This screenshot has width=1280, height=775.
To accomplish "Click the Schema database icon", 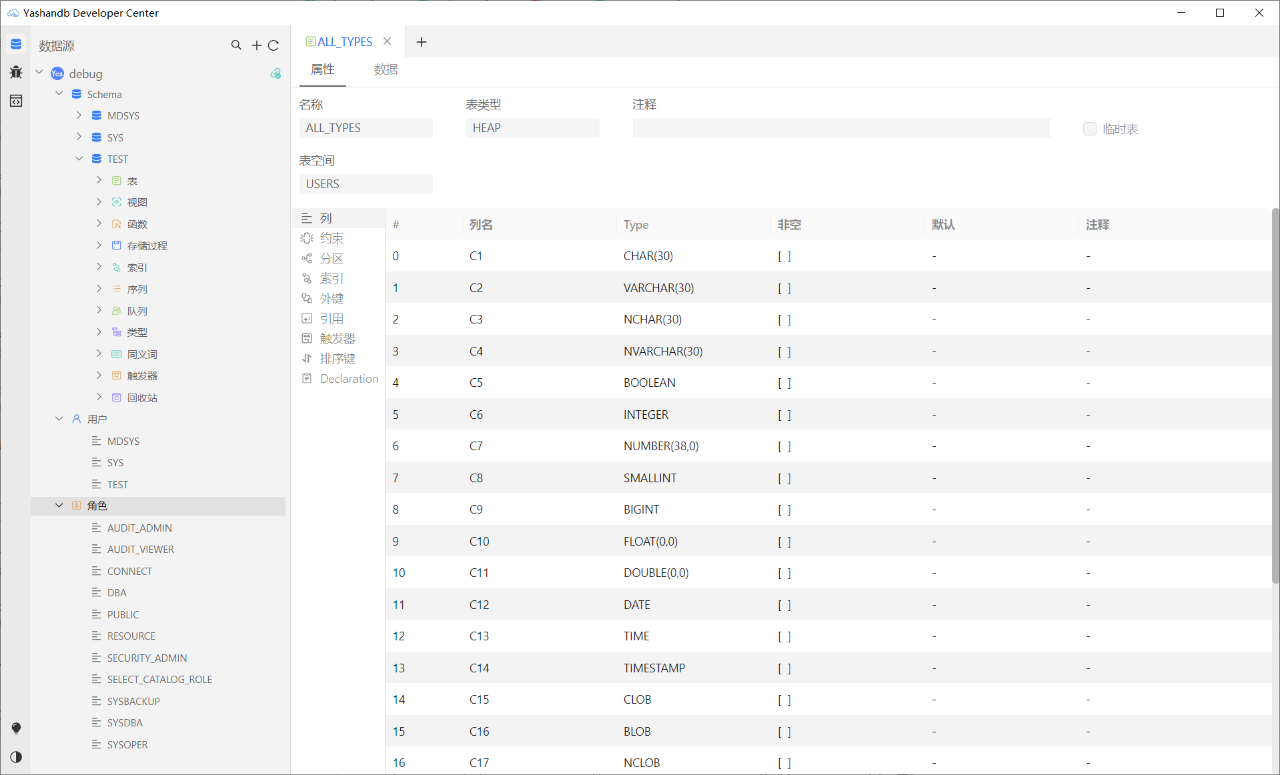I will point(77,94).
